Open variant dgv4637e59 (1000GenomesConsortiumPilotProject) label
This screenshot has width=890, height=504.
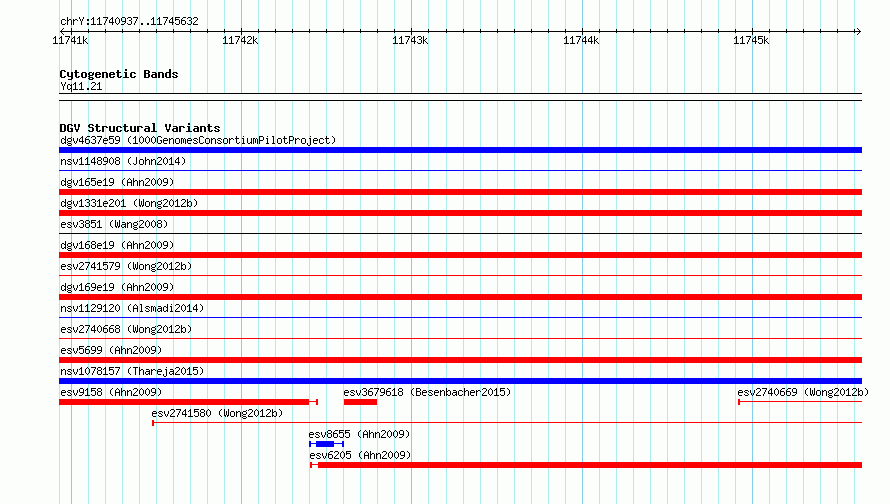point(198,140)
